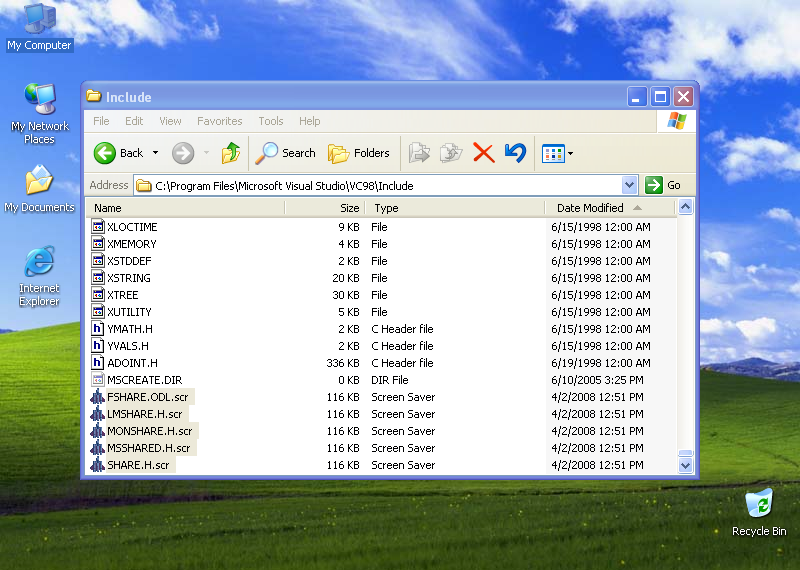Image resolution: width=800 pixels, height=570 pixels.
Task: Open the View menu
Action: pos(170,121)
